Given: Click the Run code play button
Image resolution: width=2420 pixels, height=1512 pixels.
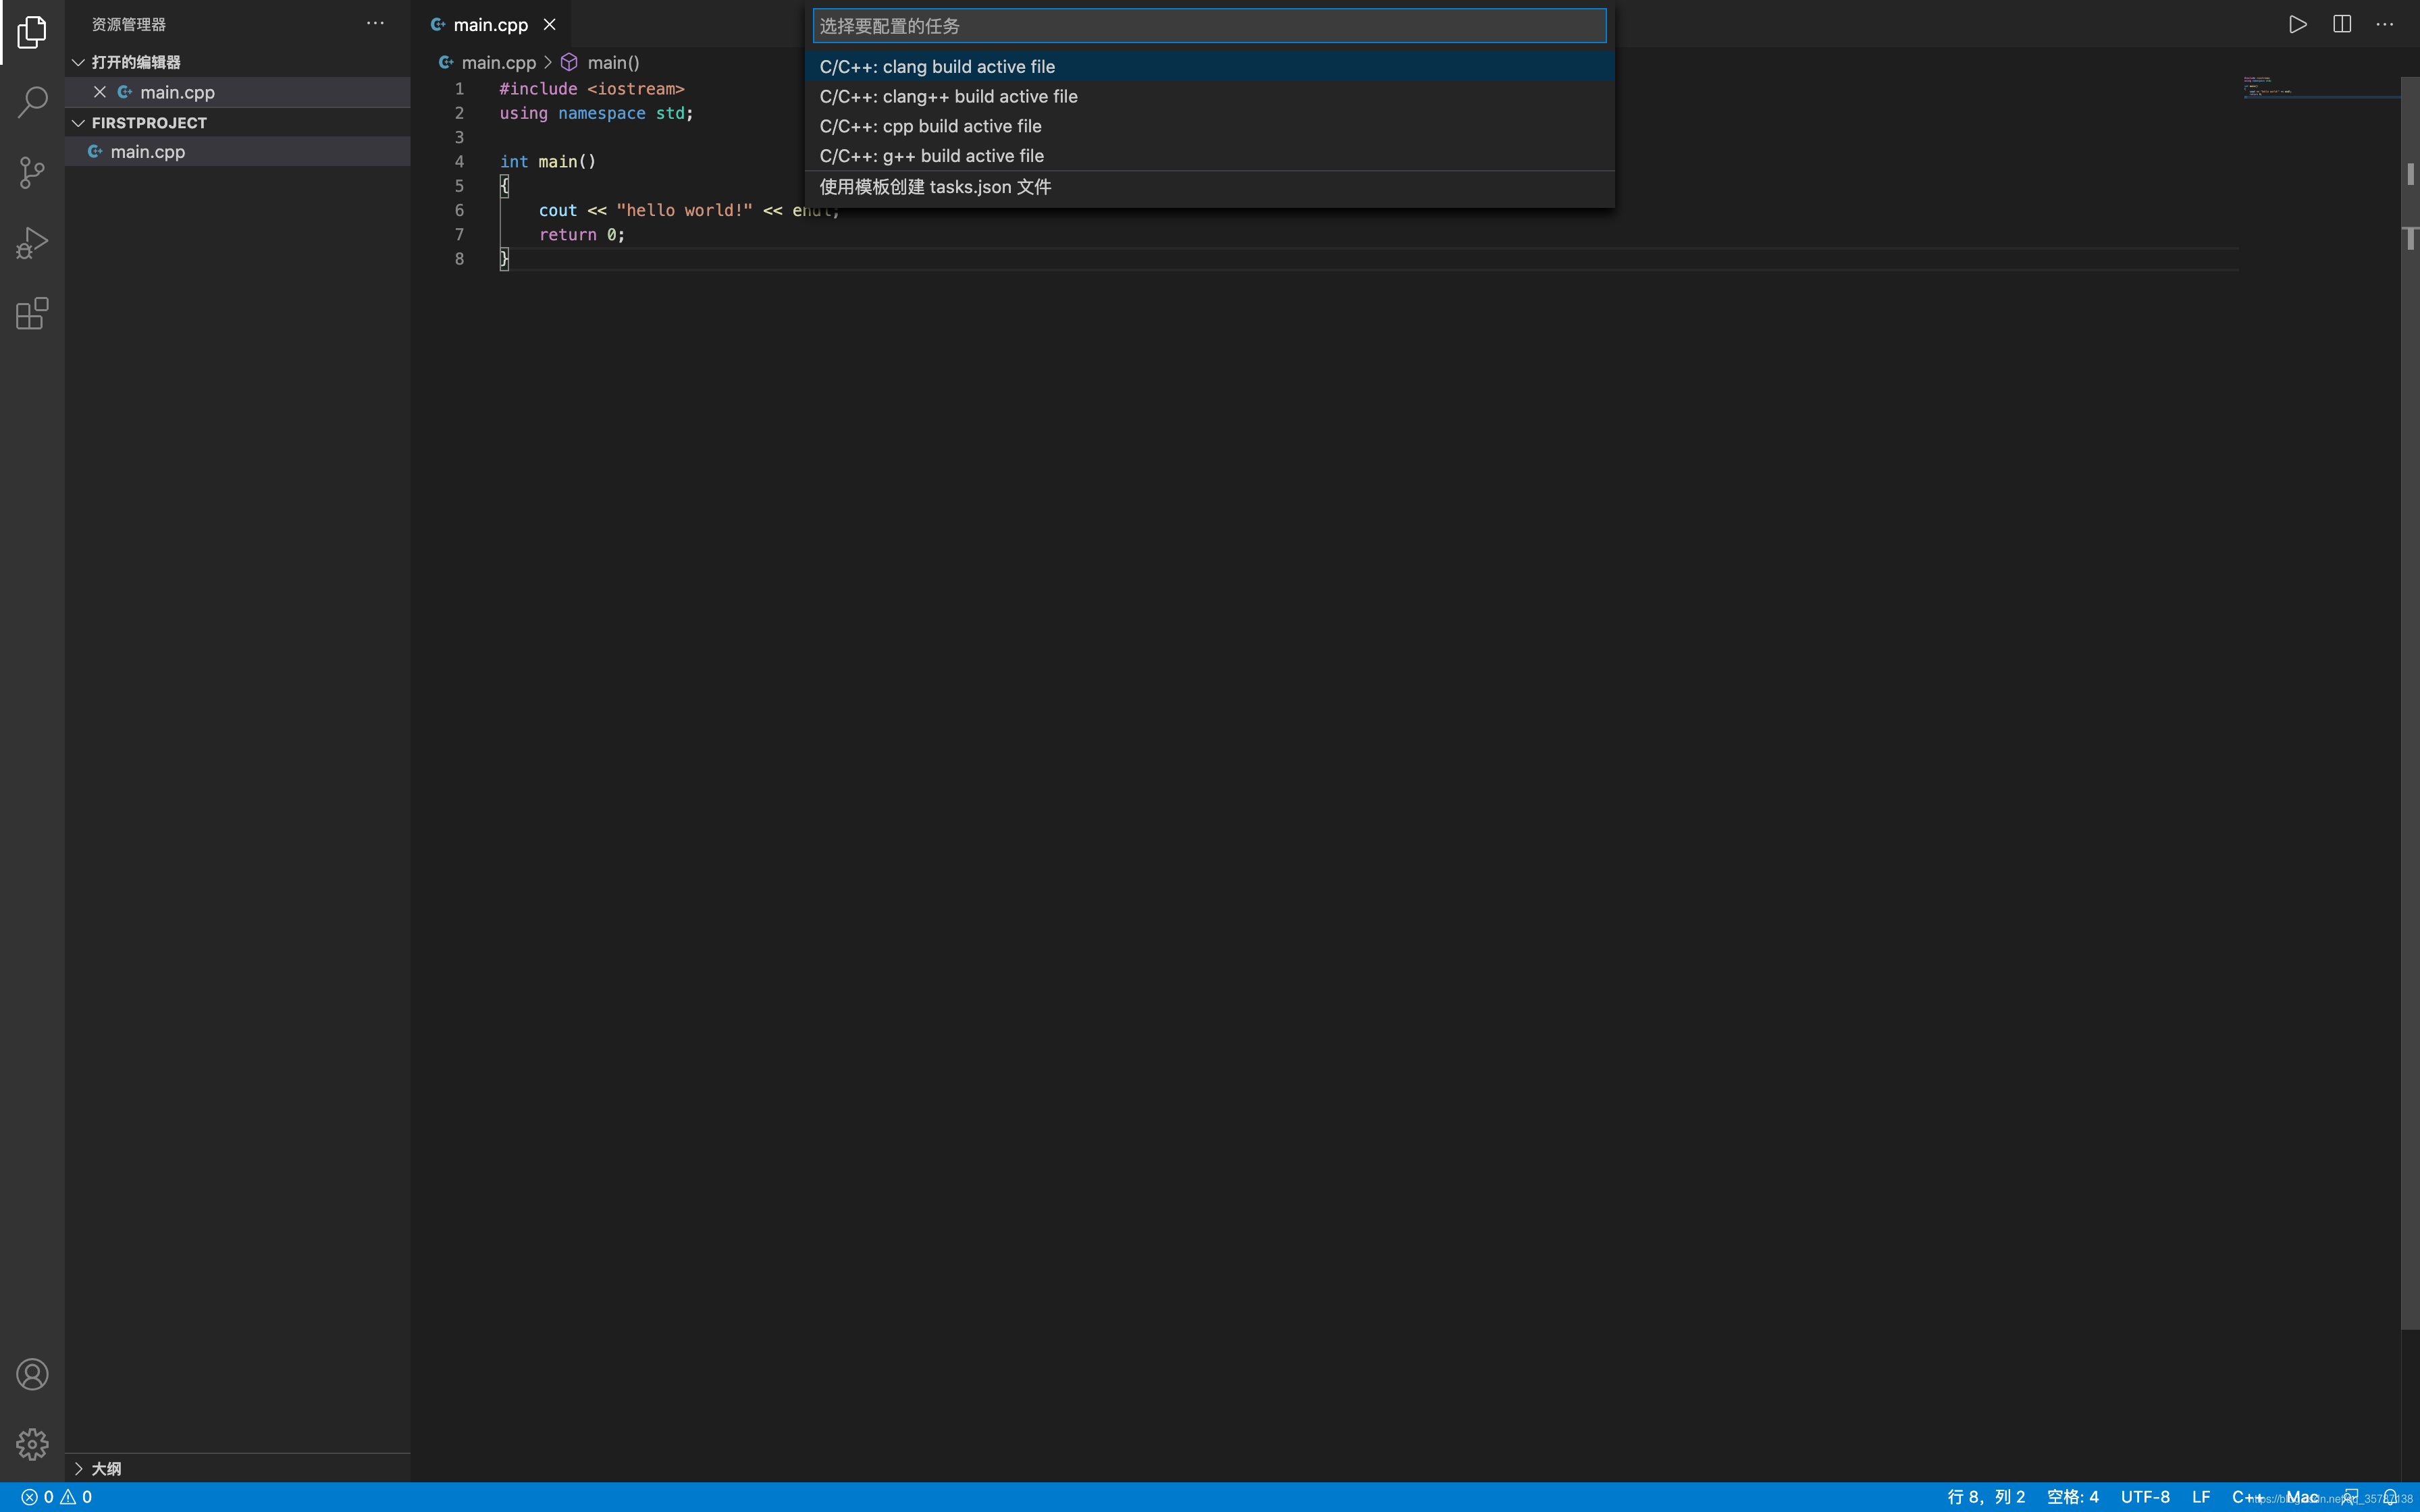Looking at the screenshot, I should [x=2297, y=24].
